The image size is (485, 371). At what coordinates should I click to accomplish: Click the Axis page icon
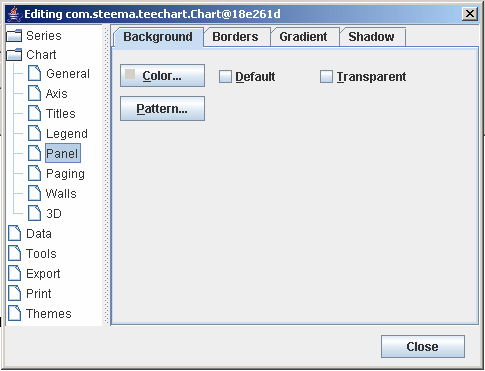click(x=35, y=93)
